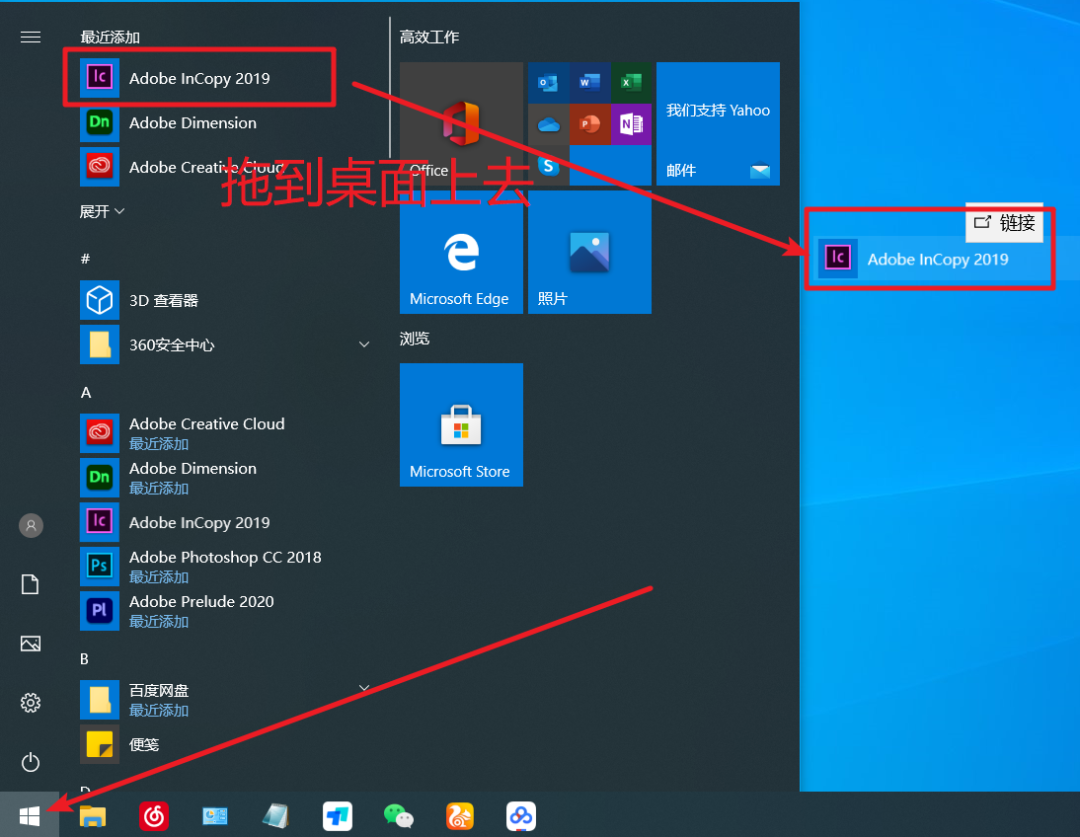This screenshot has height=837, width=1080.
Task: Open the Microsoft Store tile
Action: (x=461, y=425)
